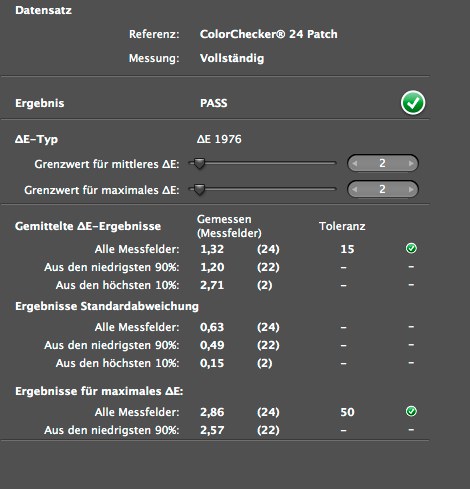Click the maximum ΔE value '2,86'
The width and height of the screenshot is (470, 489).
tap(212, 412)
